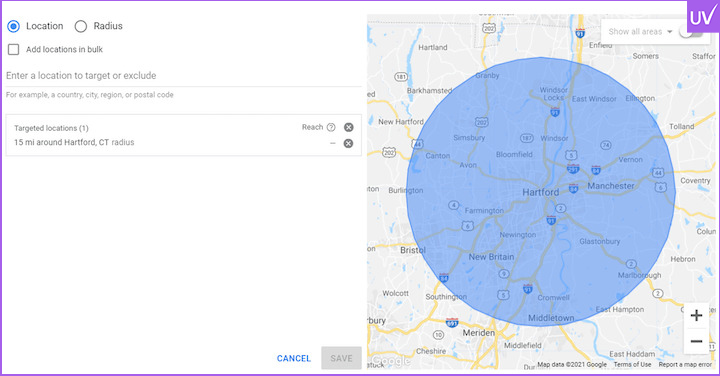
Task: Click the SAVE button
Action: [341, 358]
